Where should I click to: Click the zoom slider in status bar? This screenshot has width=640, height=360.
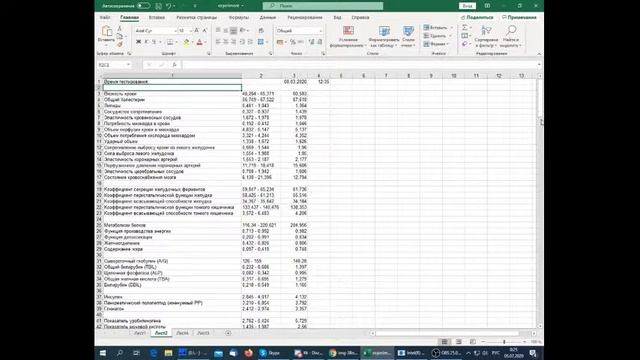(x=504, y=342)
